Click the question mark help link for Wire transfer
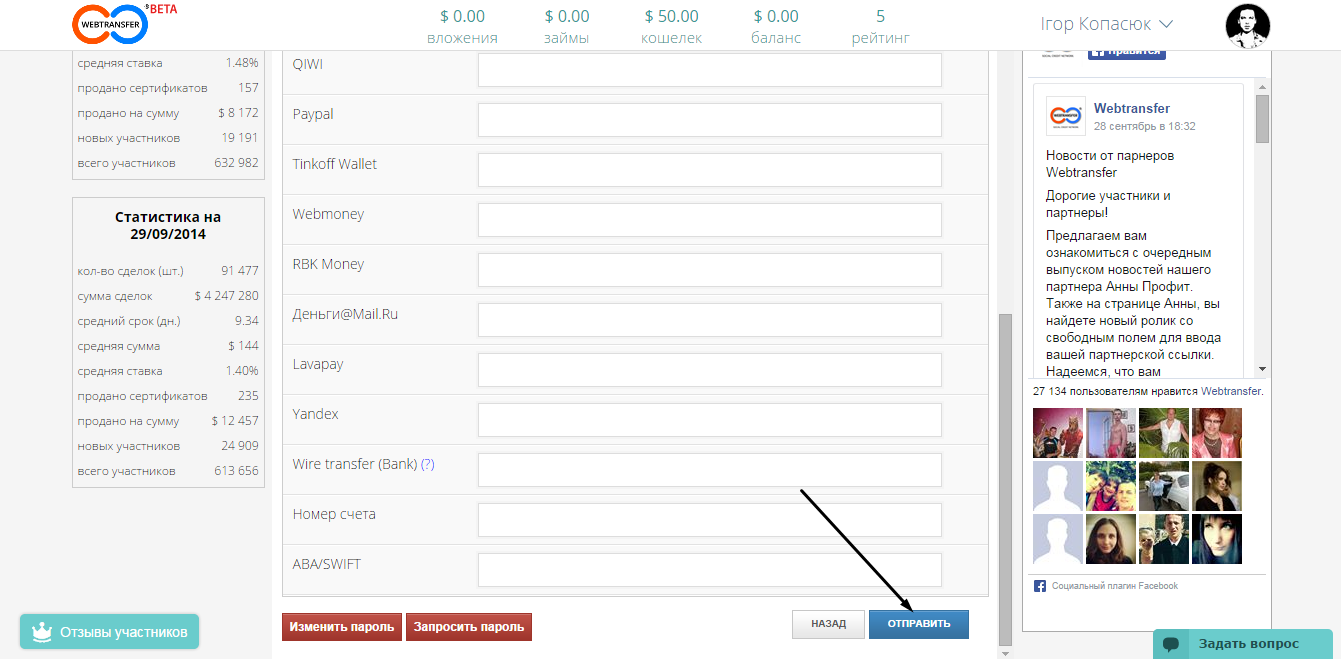The height and width of the screenshot is (659, 1341). pyautogui.click(x=427, y=464)
